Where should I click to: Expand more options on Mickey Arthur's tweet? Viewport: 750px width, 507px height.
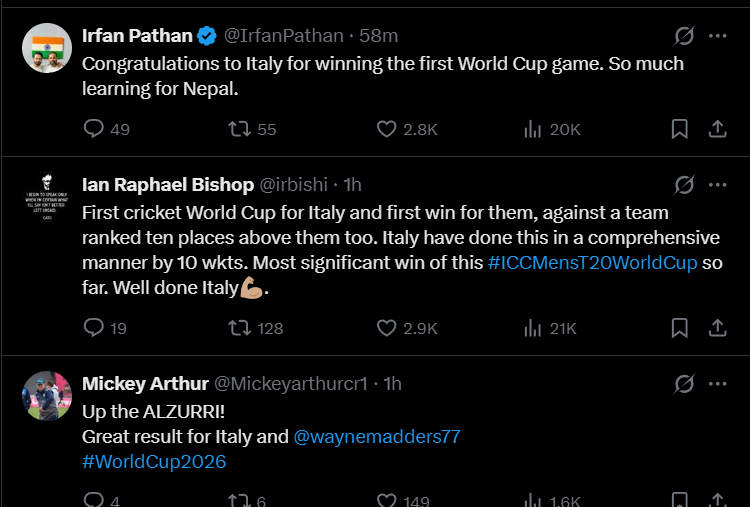(x=717, y=384)
